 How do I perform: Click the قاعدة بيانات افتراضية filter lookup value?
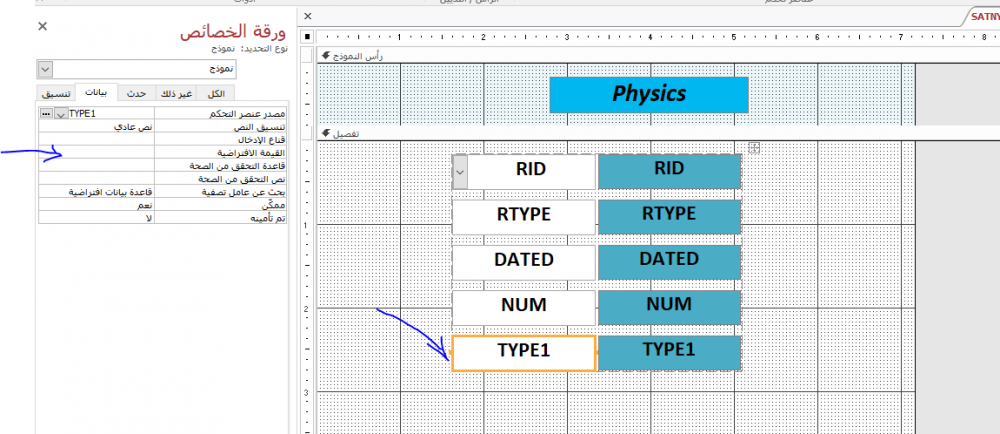coord(96,191)
